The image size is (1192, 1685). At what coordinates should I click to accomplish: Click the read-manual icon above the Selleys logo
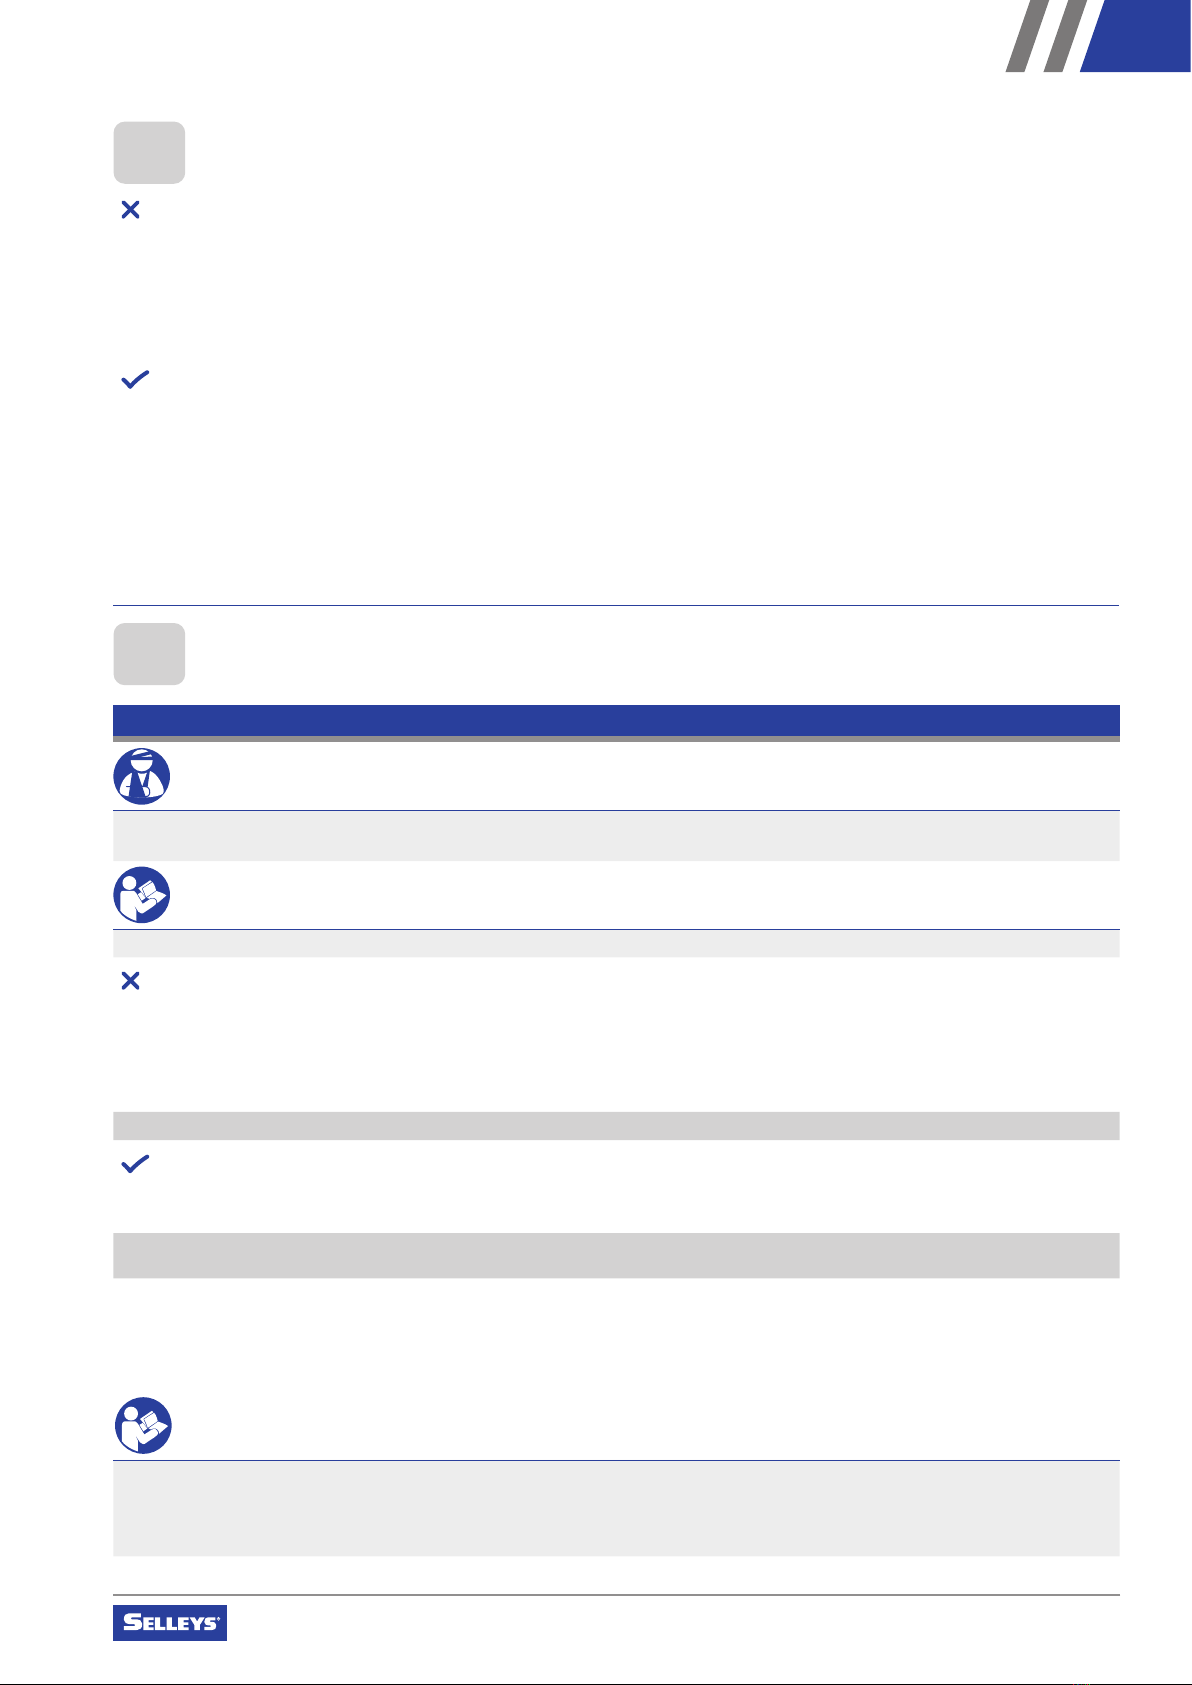click(x=143, y=1425)
